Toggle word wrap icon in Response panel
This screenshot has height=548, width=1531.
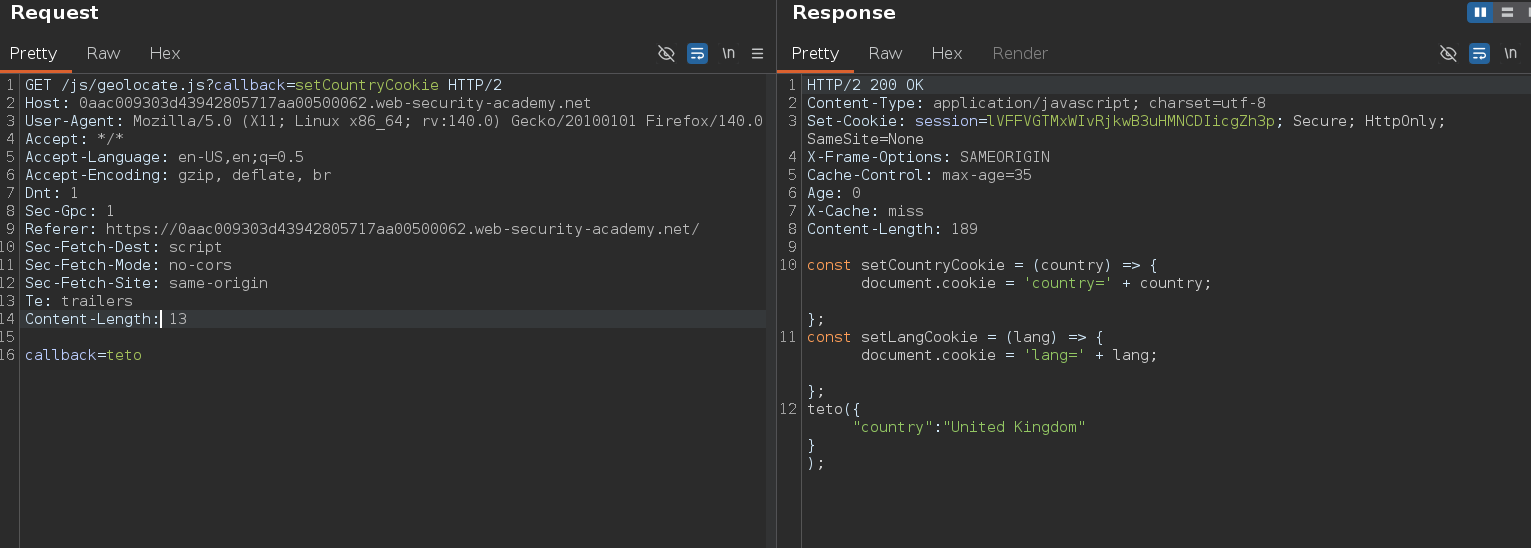pyautogui.click(x=1479, y=53)
